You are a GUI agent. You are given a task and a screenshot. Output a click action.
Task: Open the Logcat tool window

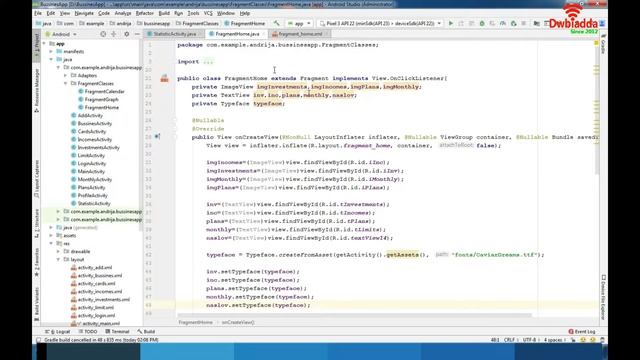point(58,331)
